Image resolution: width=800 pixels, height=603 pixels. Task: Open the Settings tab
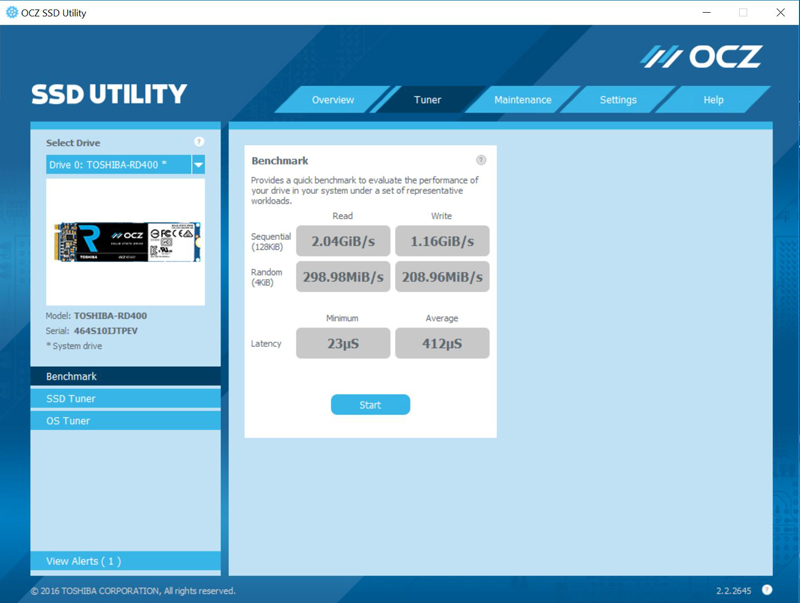(x=618, y=99)
